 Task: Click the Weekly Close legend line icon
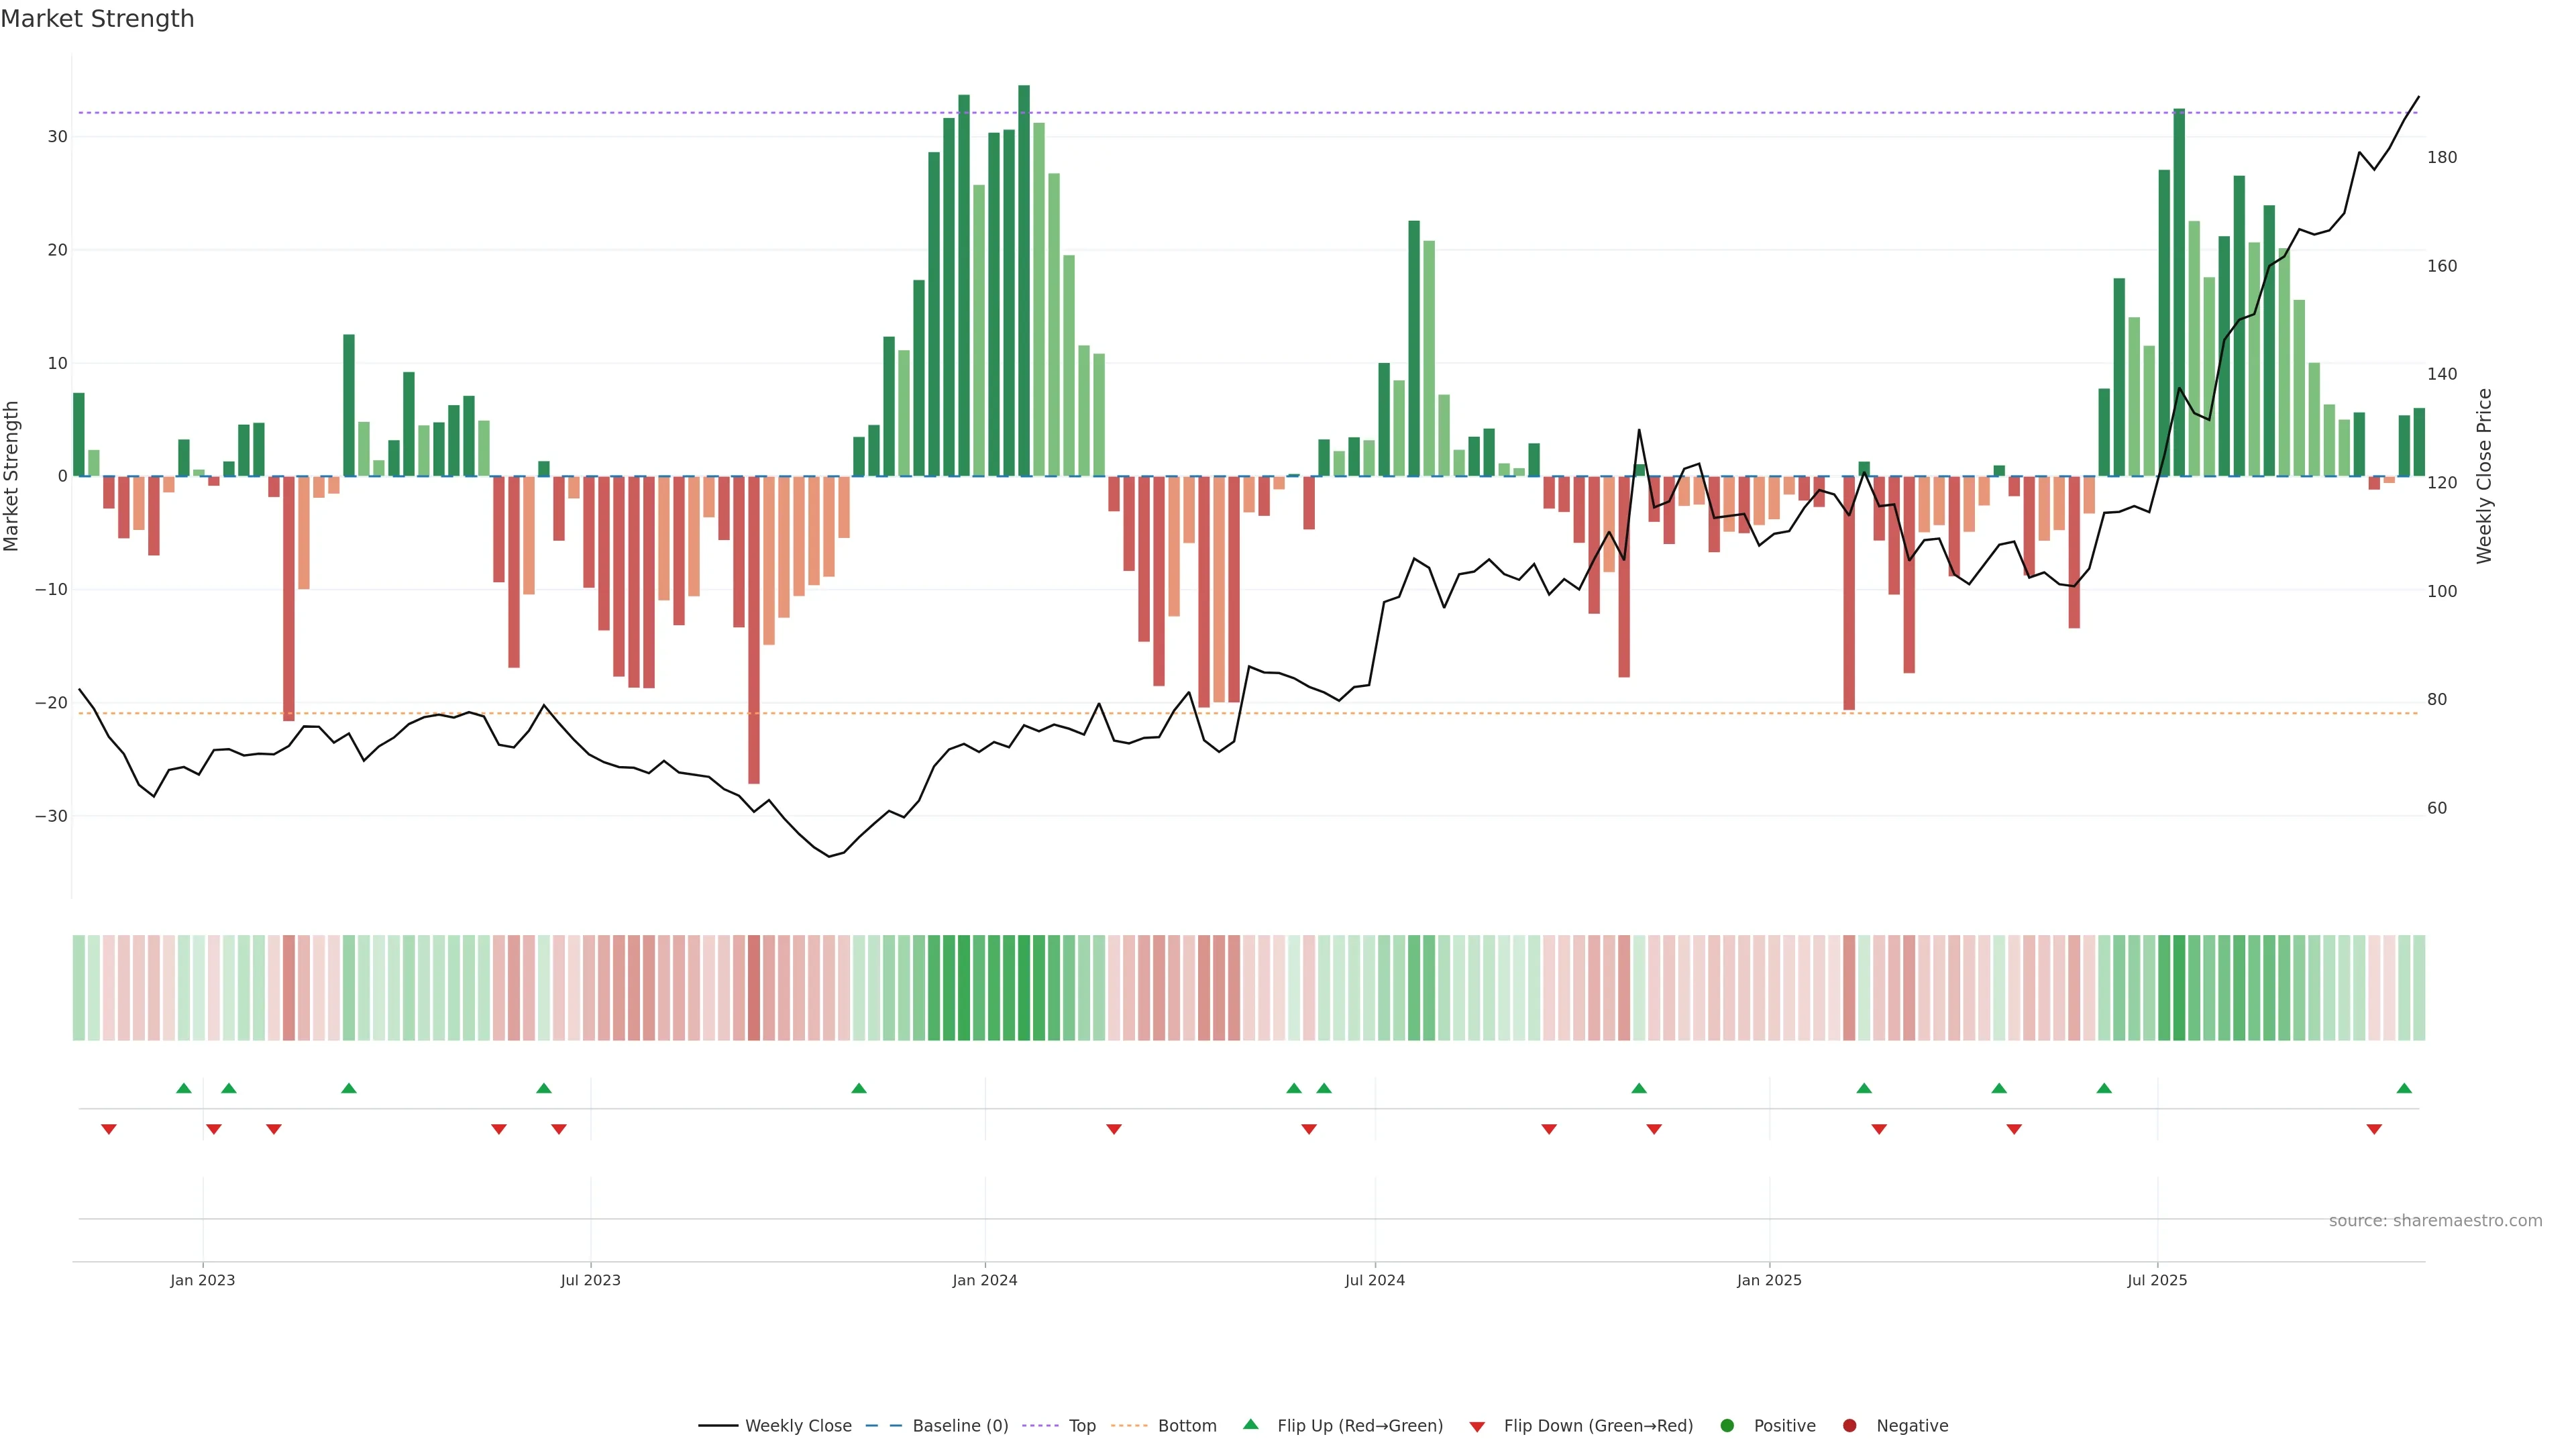coord(718,1426)
